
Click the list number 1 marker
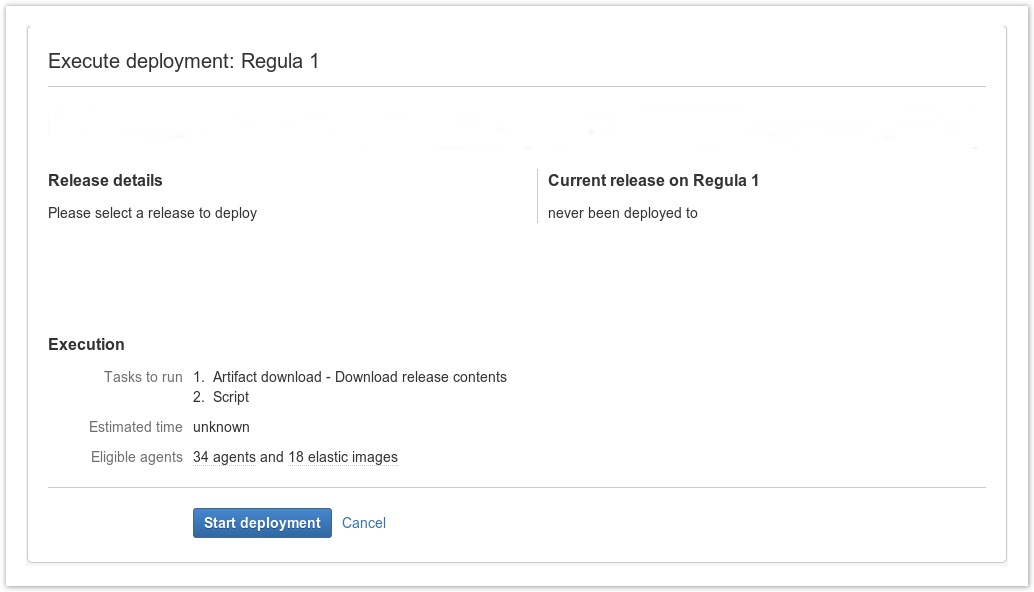tap(198, 377)
